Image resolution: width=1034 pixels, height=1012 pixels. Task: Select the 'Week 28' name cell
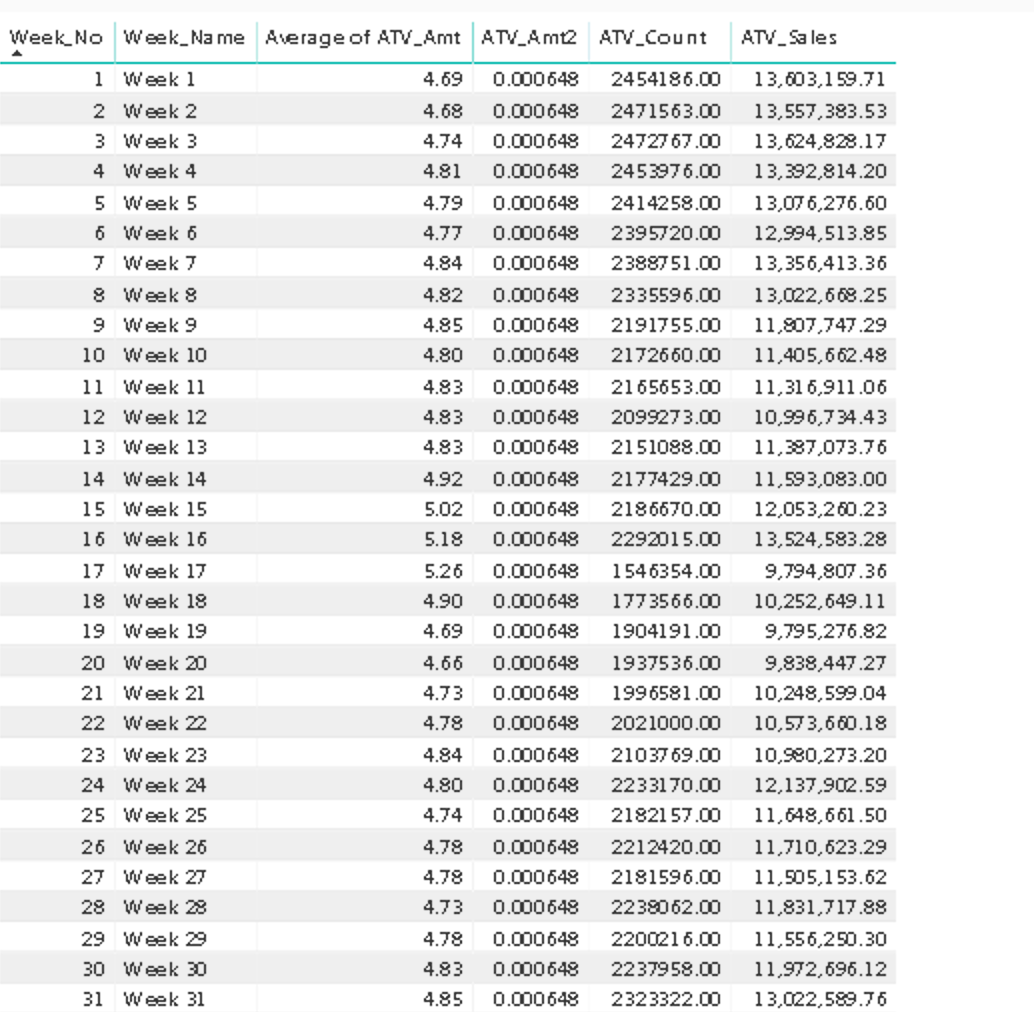[165, 907]
